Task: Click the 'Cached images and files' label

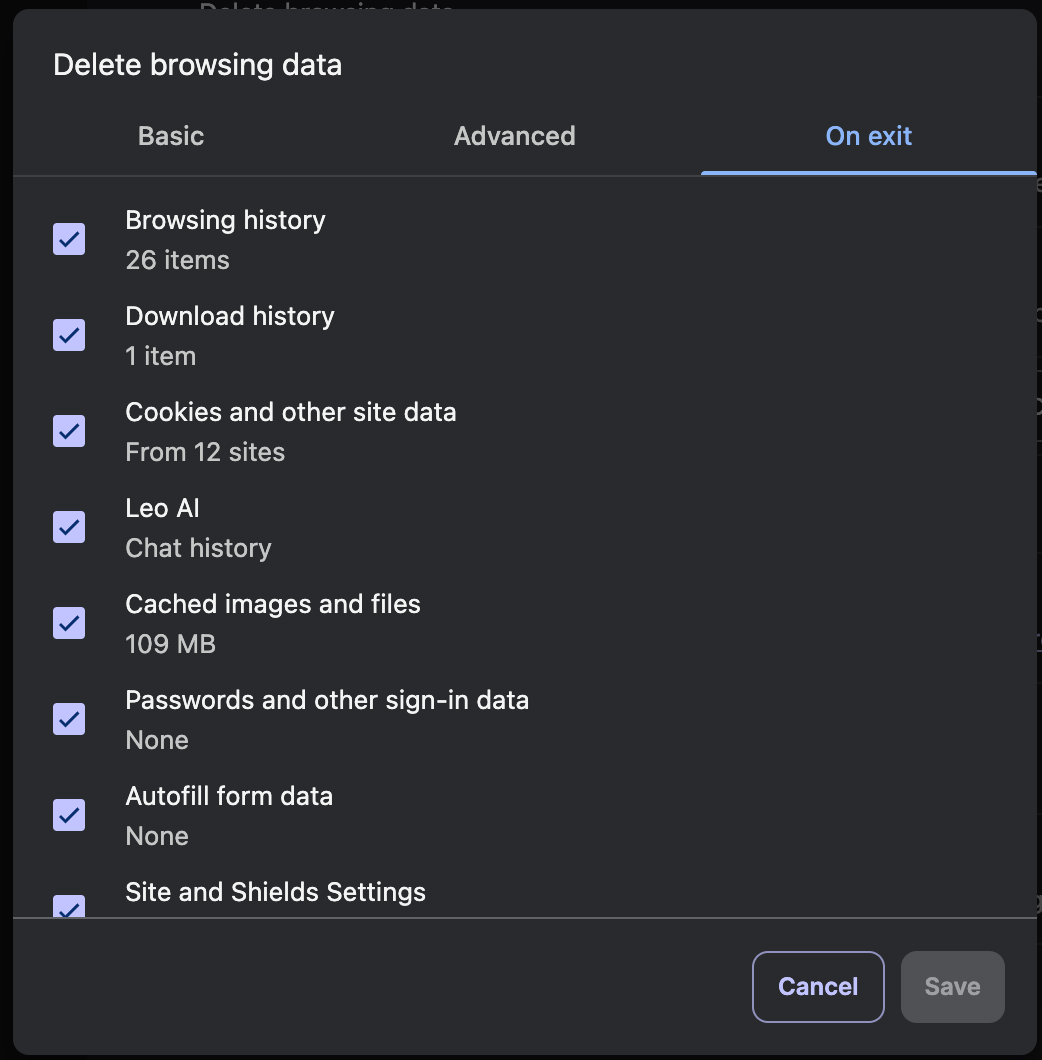Action: 273,604
